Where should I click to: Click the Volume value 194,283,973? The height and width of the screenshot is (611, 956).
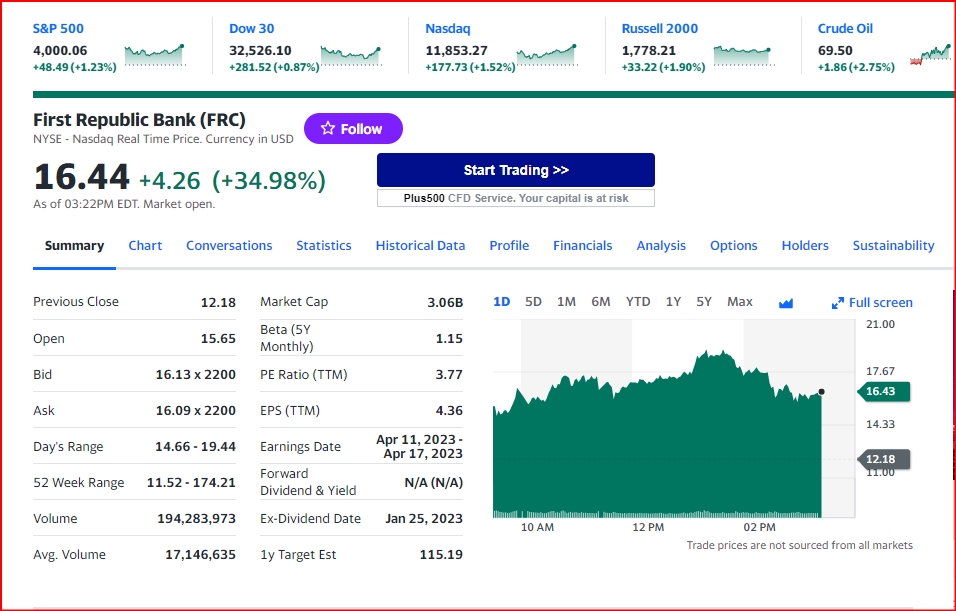click(x=196, y=518)
